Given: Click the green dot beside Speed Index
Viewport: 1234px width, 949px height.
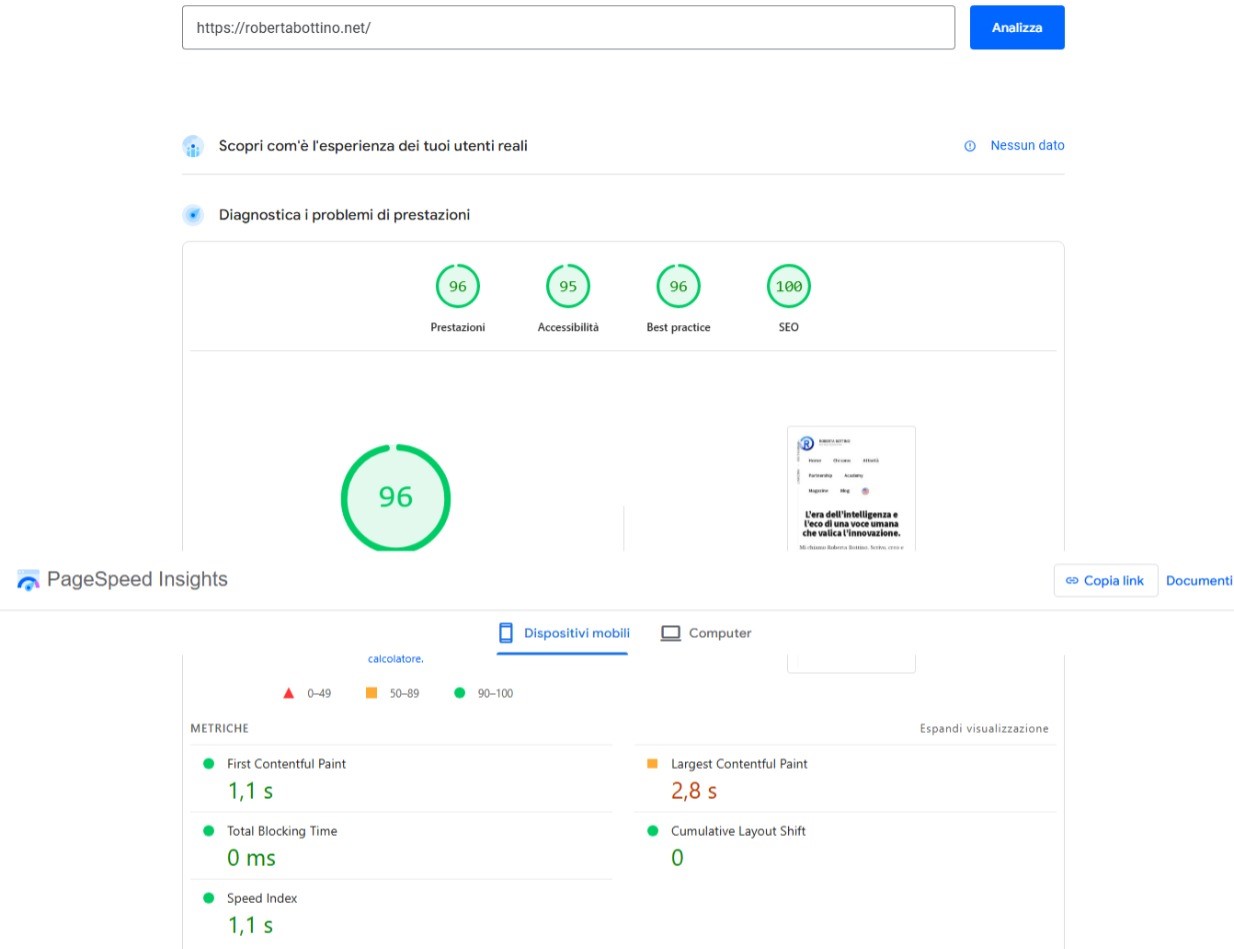Looking at the screenshot, I should coord(208,898).
